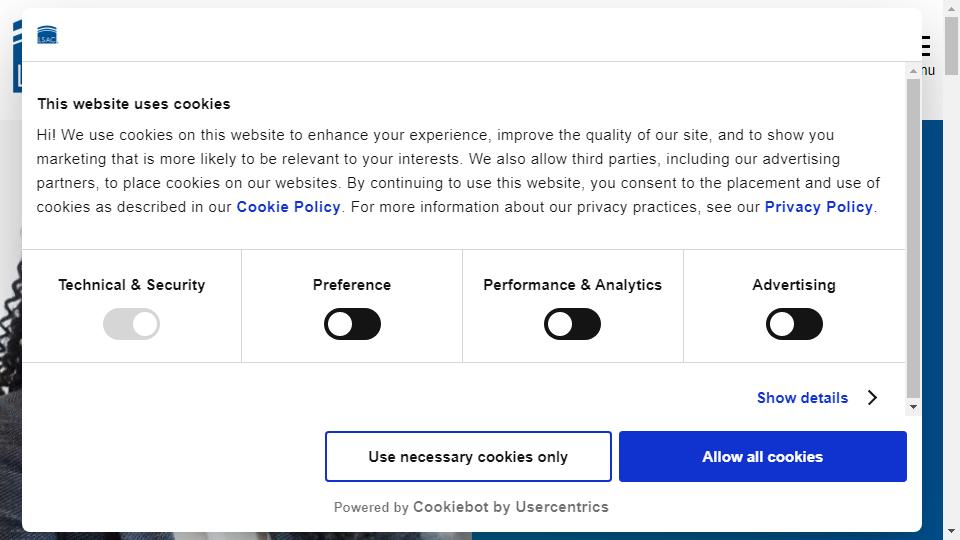Turn on the Advertising cookies toggle
This screenshot has height=540, width=960.
point(794,324)
